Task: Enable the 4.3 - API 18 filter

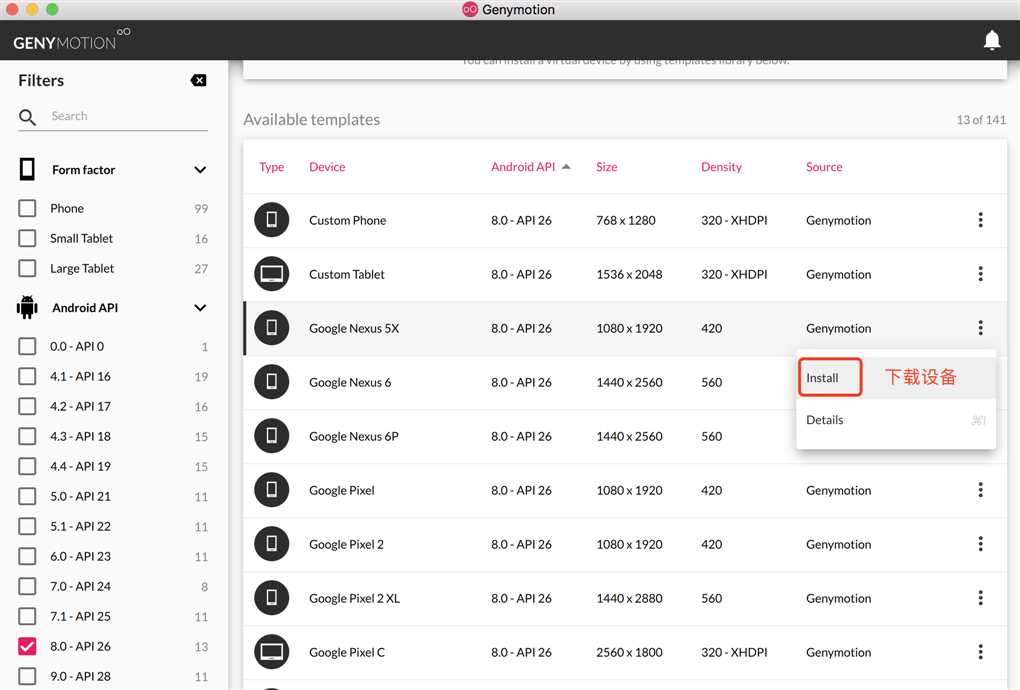Action: tap(27, 436)
